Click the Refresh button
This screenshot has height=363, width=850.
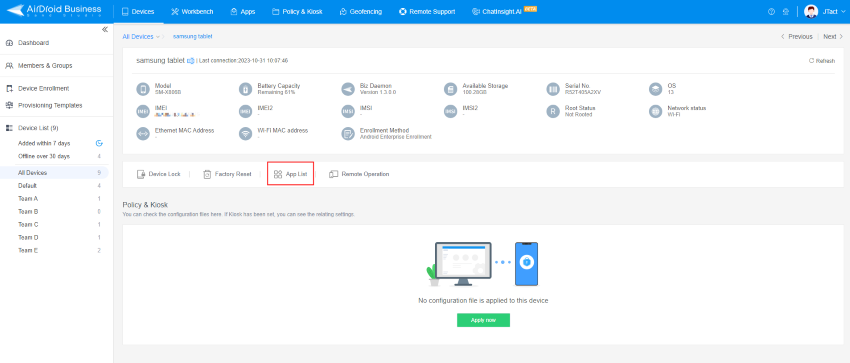point(822,61)
